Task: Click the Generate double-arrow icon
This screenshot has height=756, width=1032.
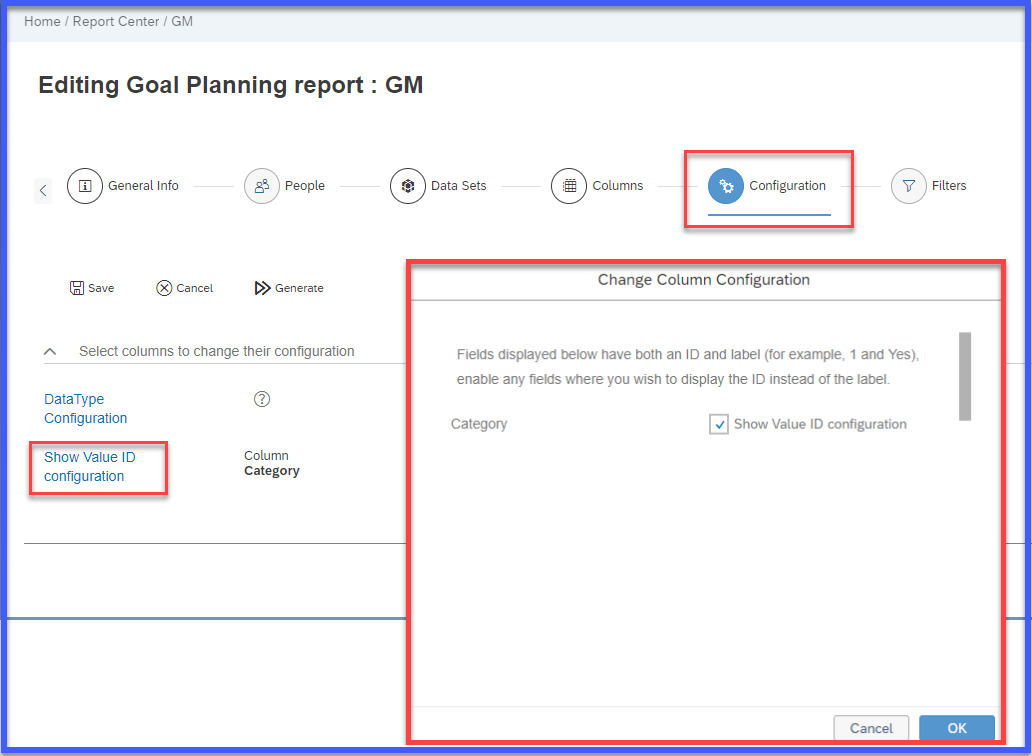Action: (263, 288)
